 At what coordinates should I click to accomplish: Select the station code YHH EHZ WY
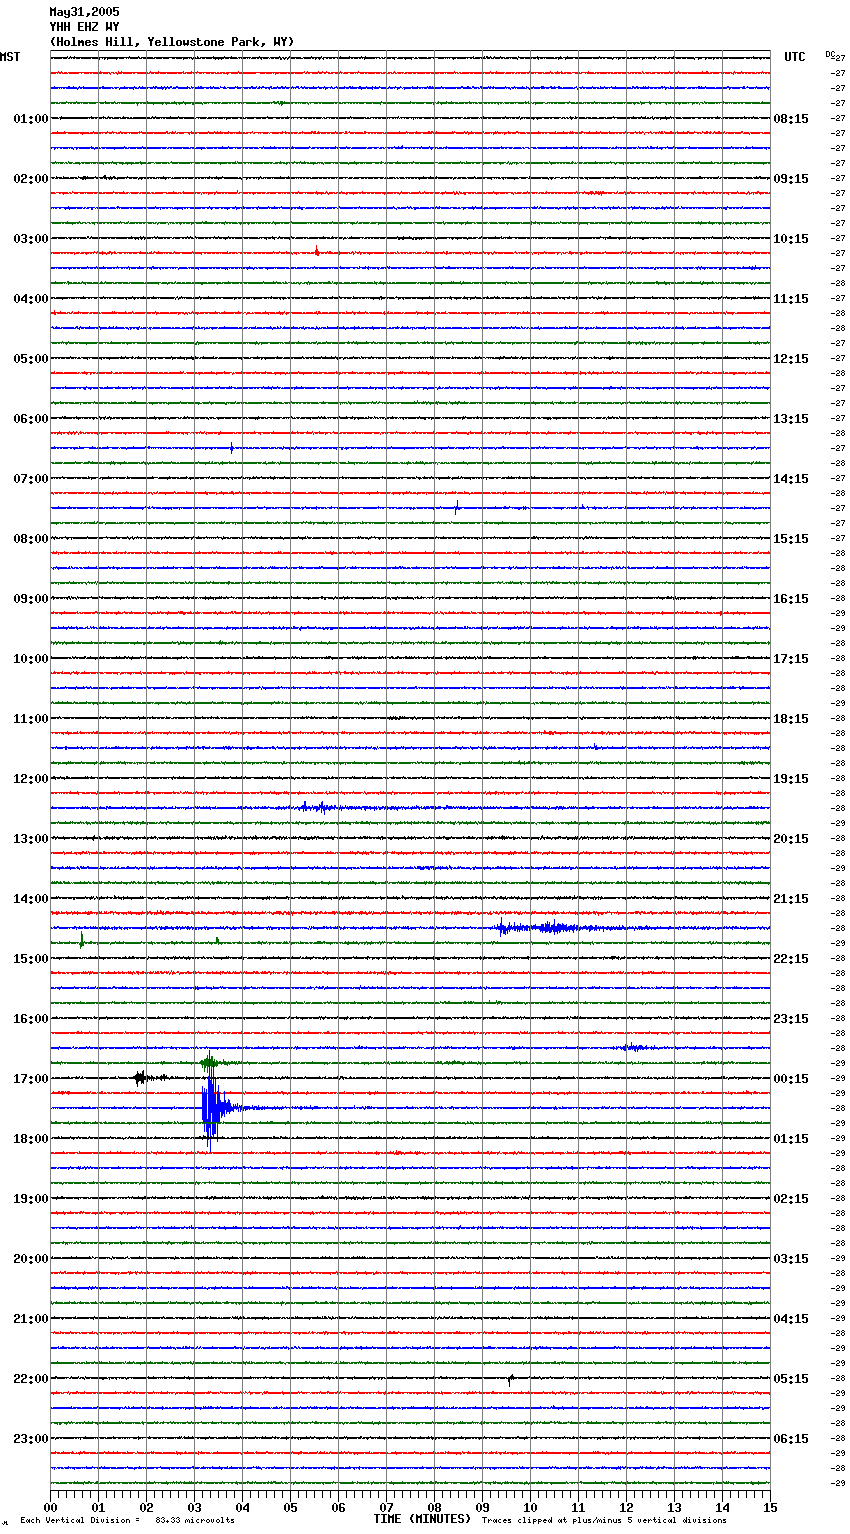click(x=84, y=27)
